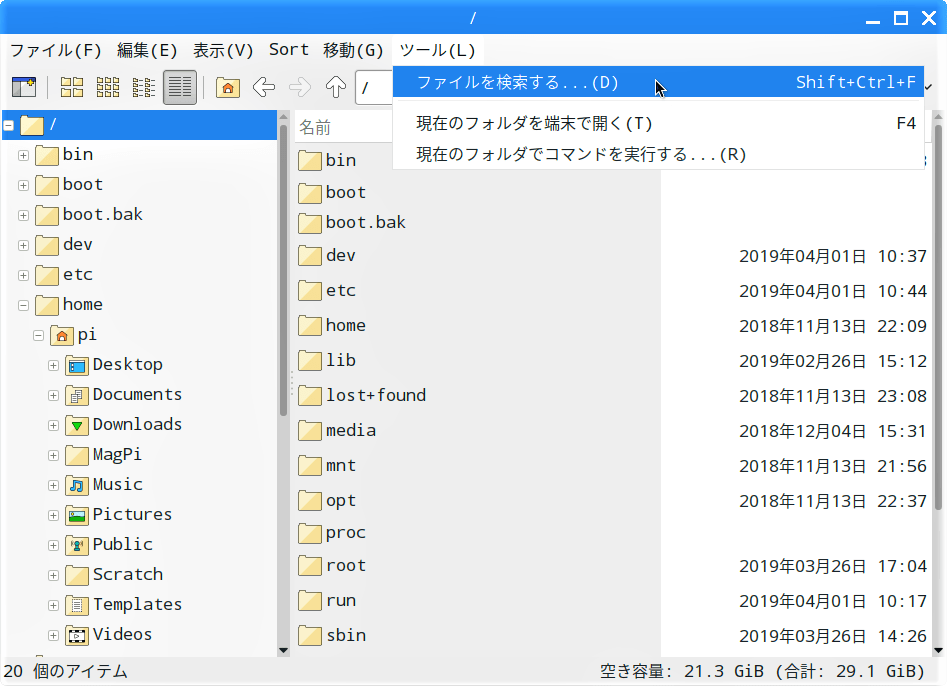Screen dimensions: 947x686
Task: Select run folder icon in file list
Action: (x=310, y=601)
